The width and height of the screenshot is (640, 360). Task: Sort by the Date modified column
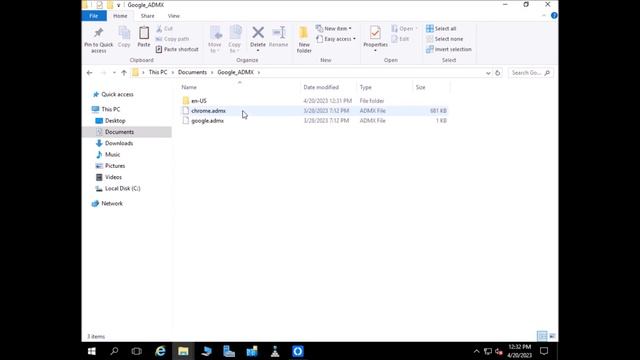coord(329,87)
